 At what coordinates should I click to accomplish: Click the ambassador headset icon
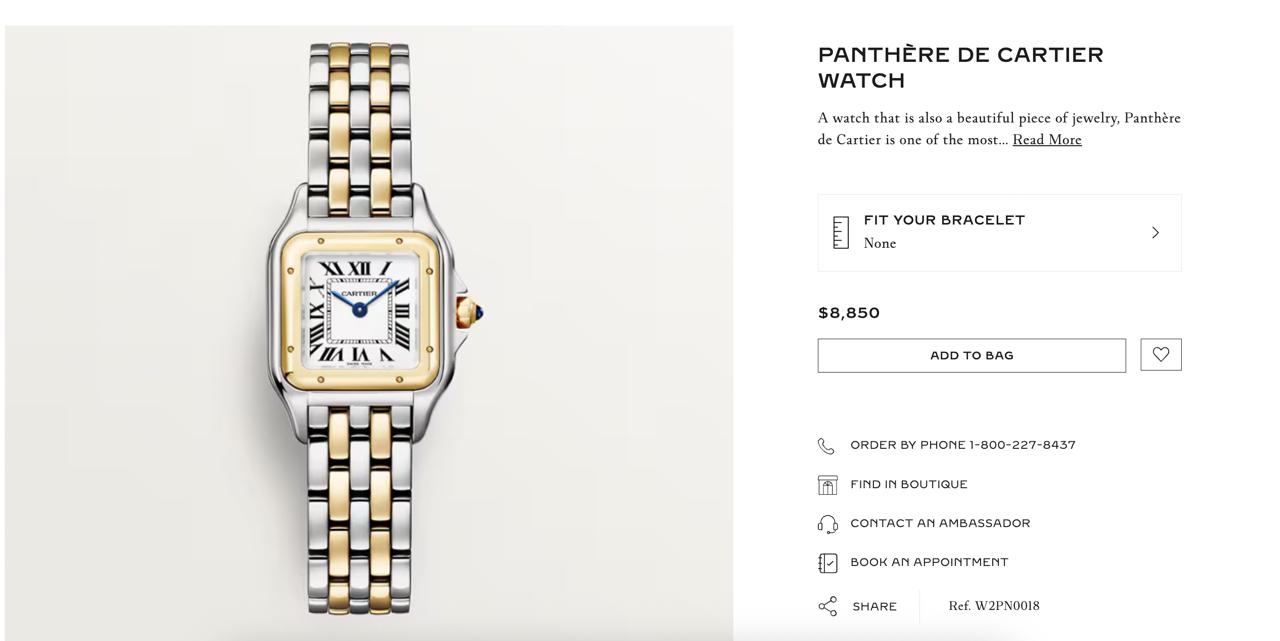pos(827,524)
